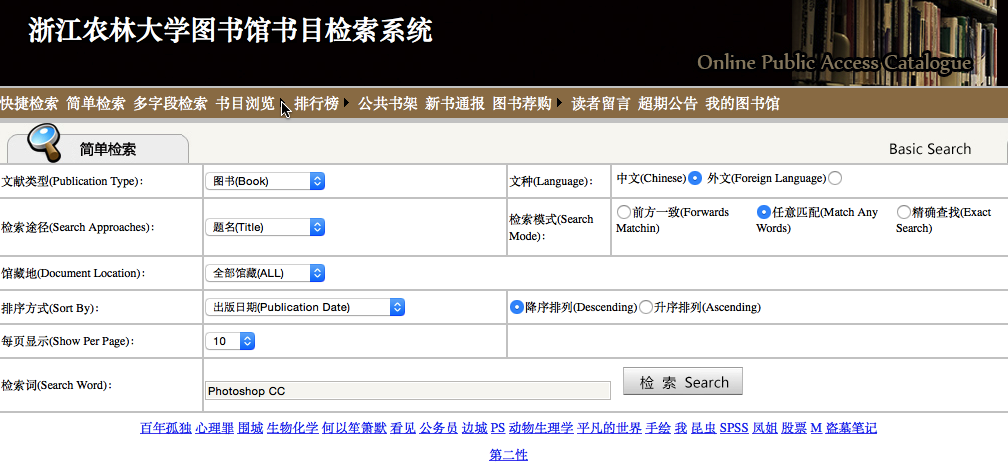Image resolution: width=1008 pixels, height=472 pixels.
Task: Expand the 排行榜 menu arrow
Action: click(347, 103)
